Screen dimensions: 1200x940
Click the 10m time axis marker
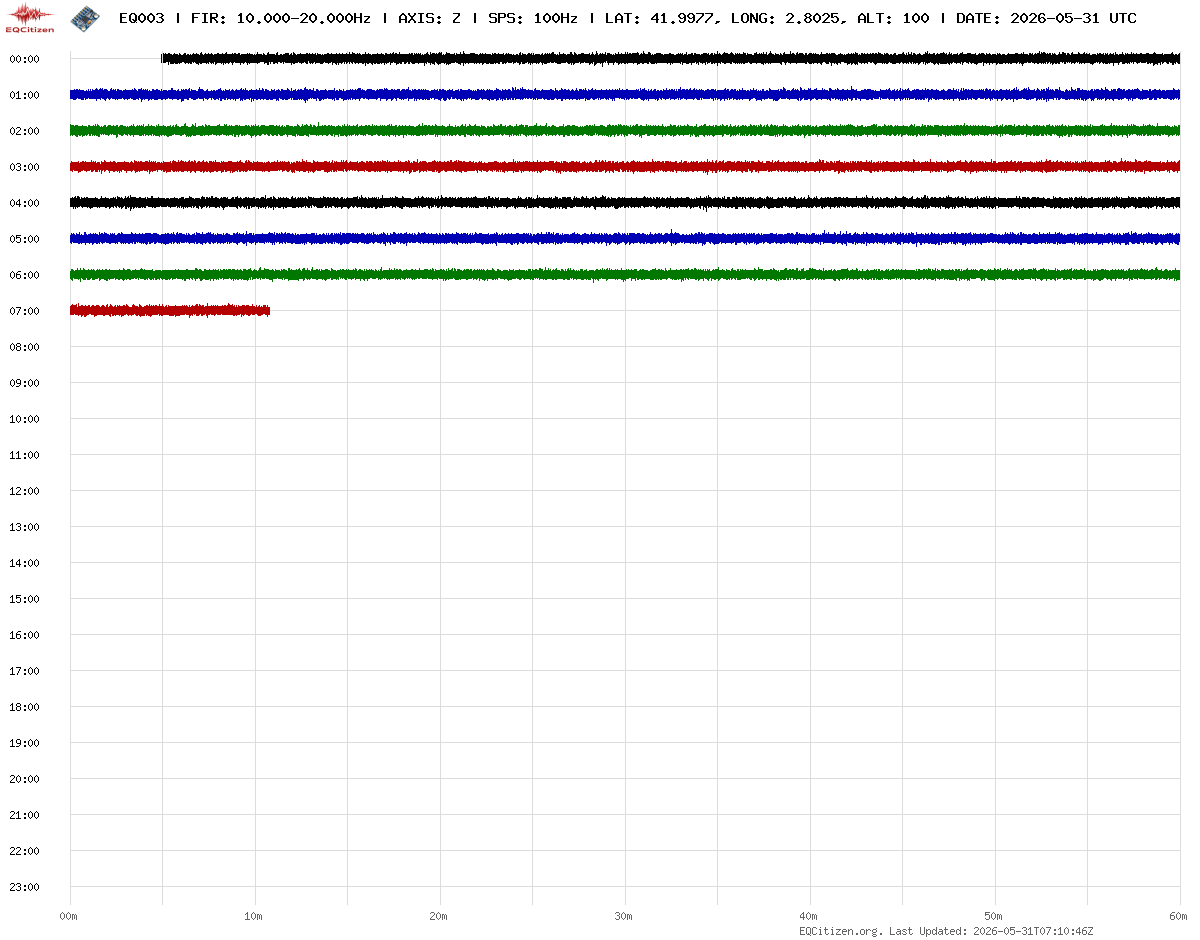(x=254, y=916)
